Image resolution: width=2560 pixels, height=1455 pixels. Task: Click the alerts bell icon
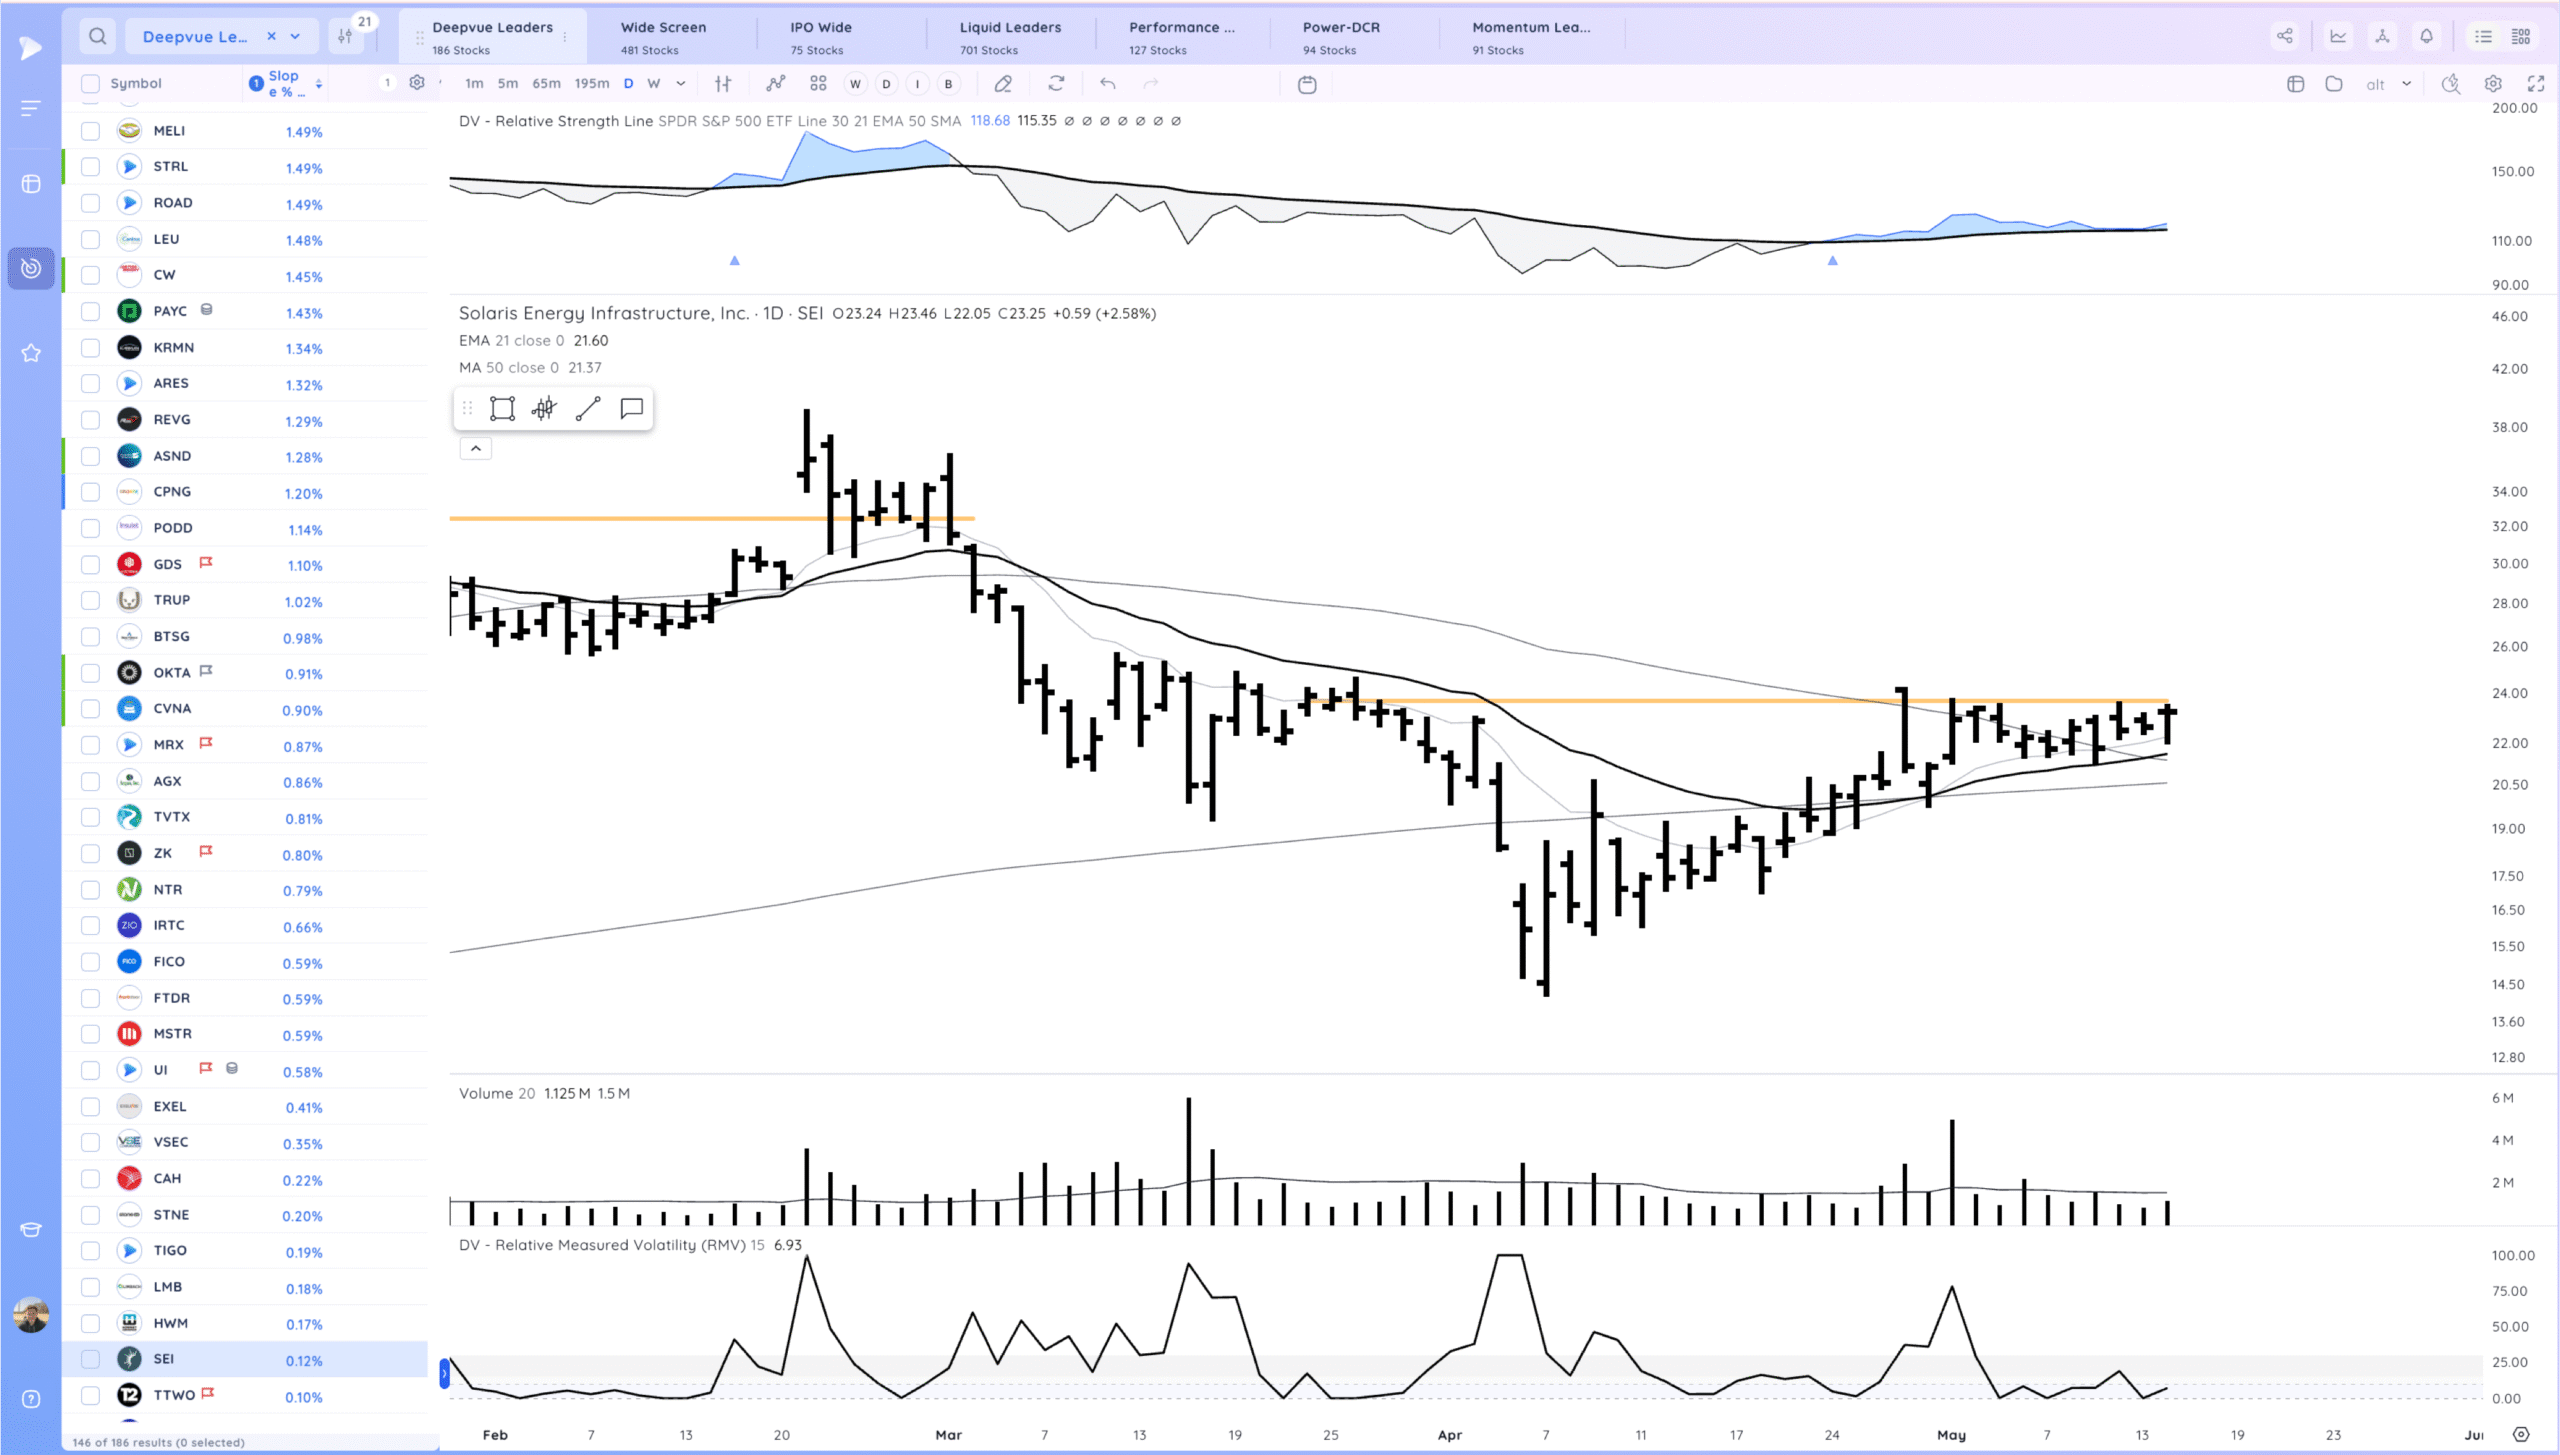coord(2426,37)
